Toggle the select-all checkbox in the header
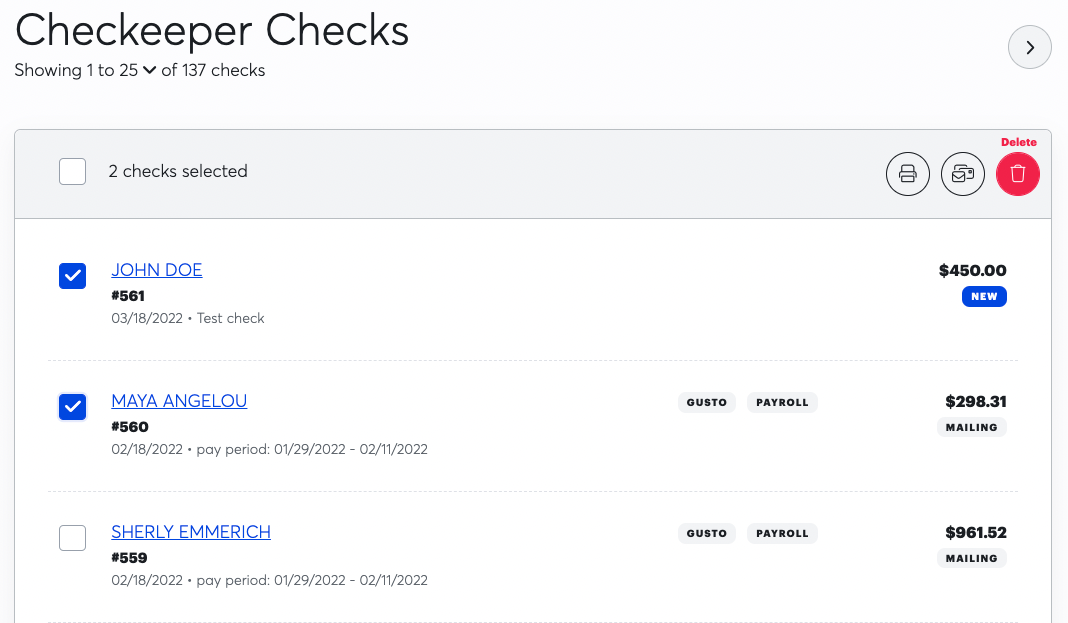Image resolution: width=1068 pixels, height=623 pixels. point(72,171)
